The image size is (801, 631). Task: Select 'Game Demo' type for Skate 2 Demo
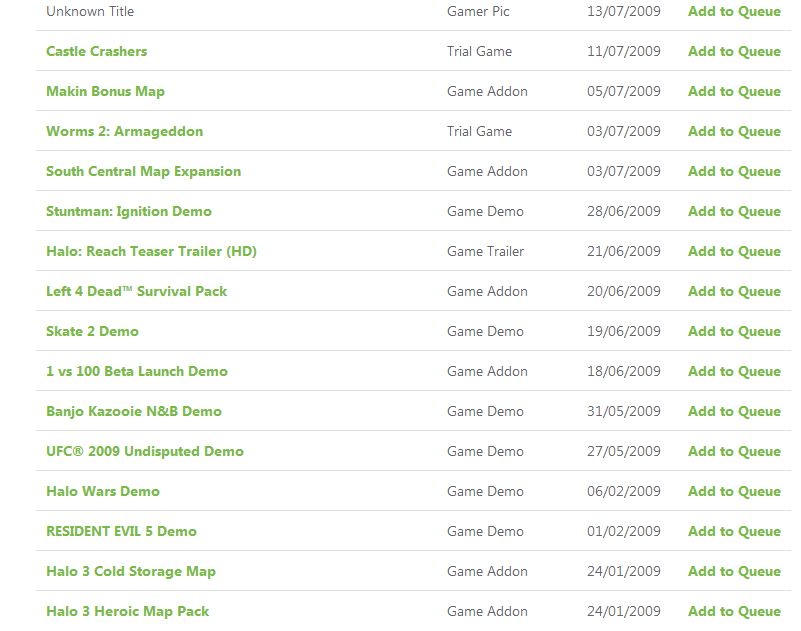[485, 331]
